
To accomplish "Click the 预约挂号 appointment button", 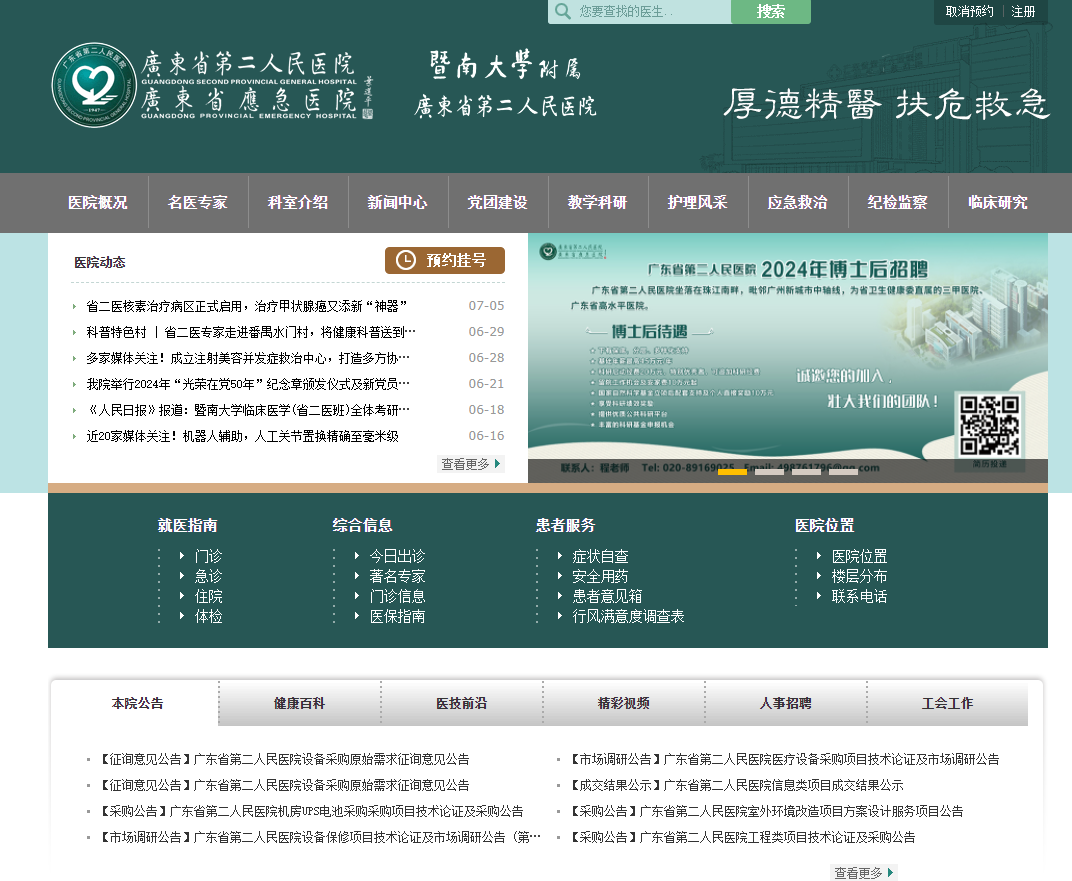I will coord(445,260).
